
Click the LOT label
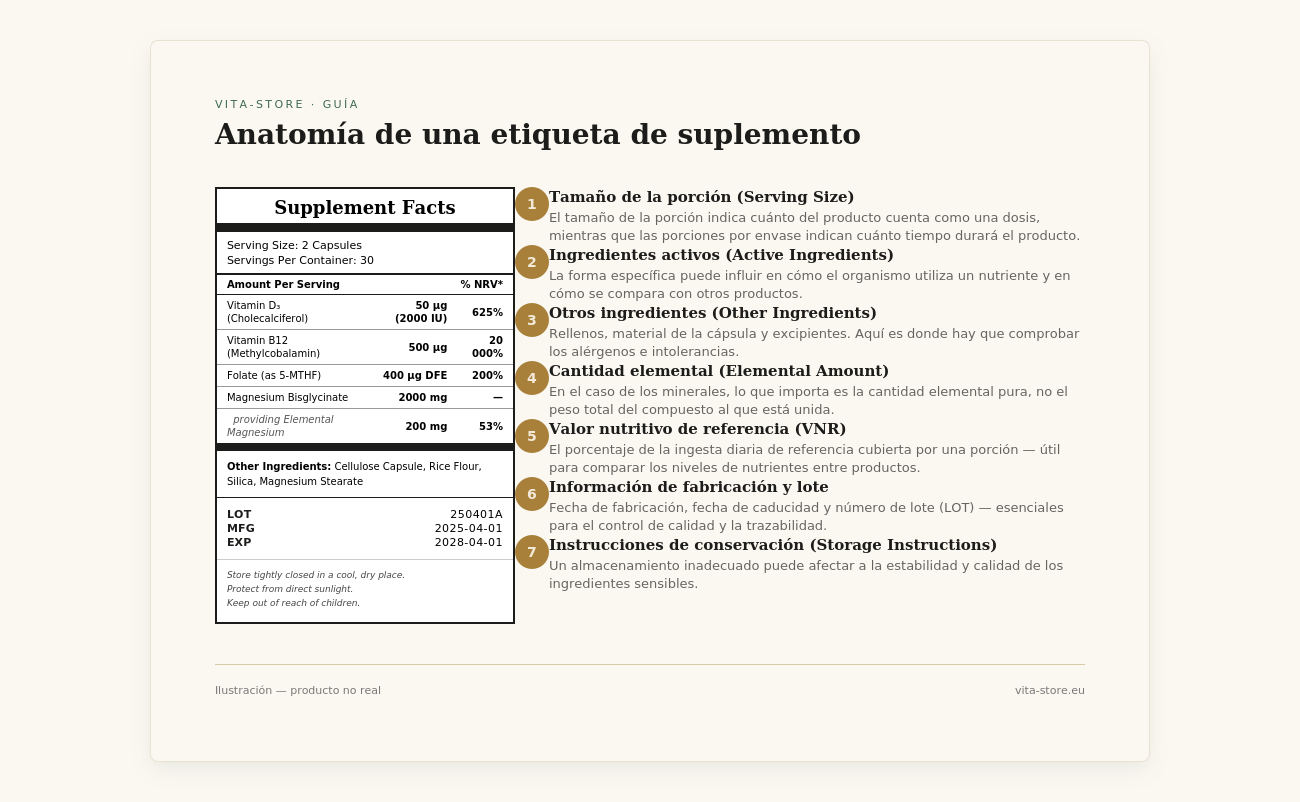[239, 514]
